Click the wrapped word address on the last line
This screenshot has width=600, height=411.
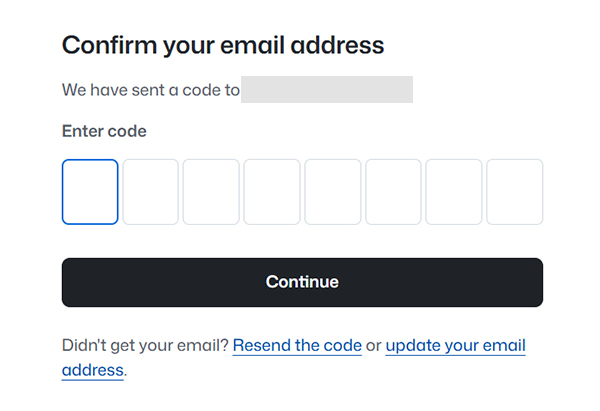coord(92,370)
